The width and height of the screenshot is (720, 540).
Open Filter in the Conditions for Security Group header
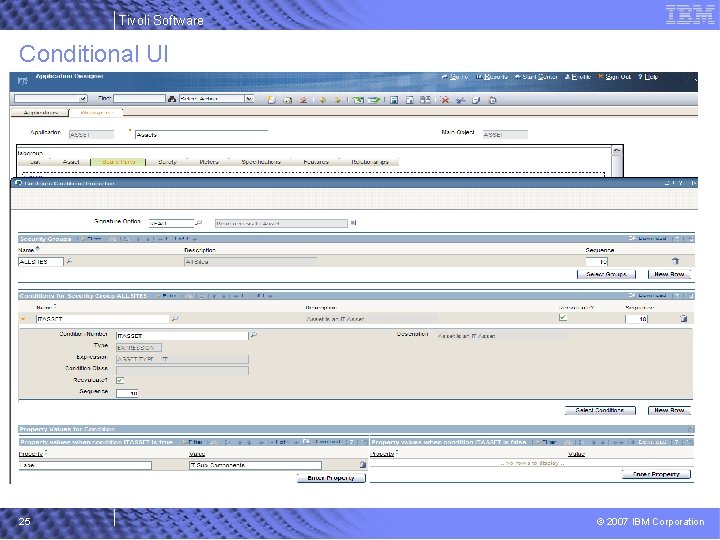pos(167,296)
